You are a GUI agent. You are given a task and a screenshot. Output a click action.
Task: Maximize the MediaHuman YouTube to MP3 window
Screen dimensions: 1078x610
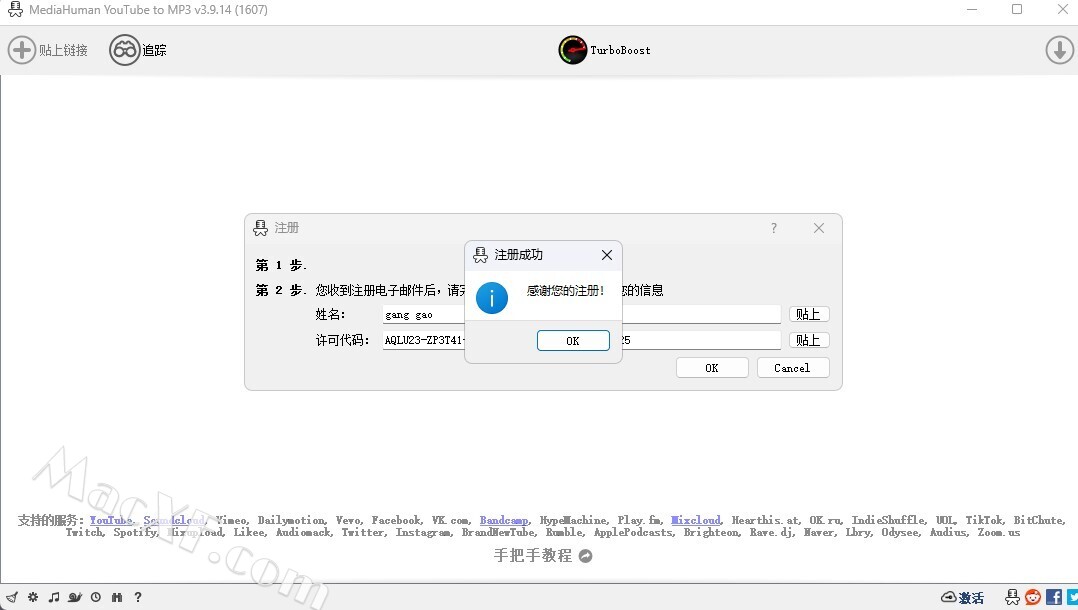1017,10
